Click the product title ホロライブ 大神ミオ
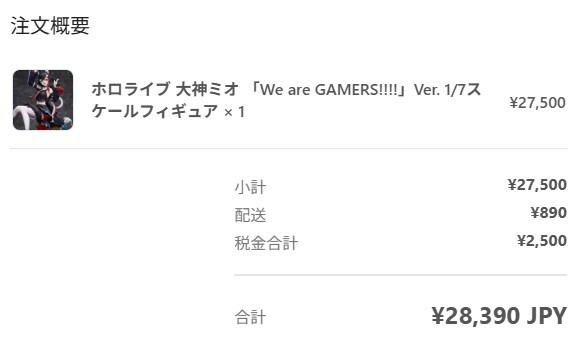The height and width of the screenshot is (363, 581). point(165,89)
